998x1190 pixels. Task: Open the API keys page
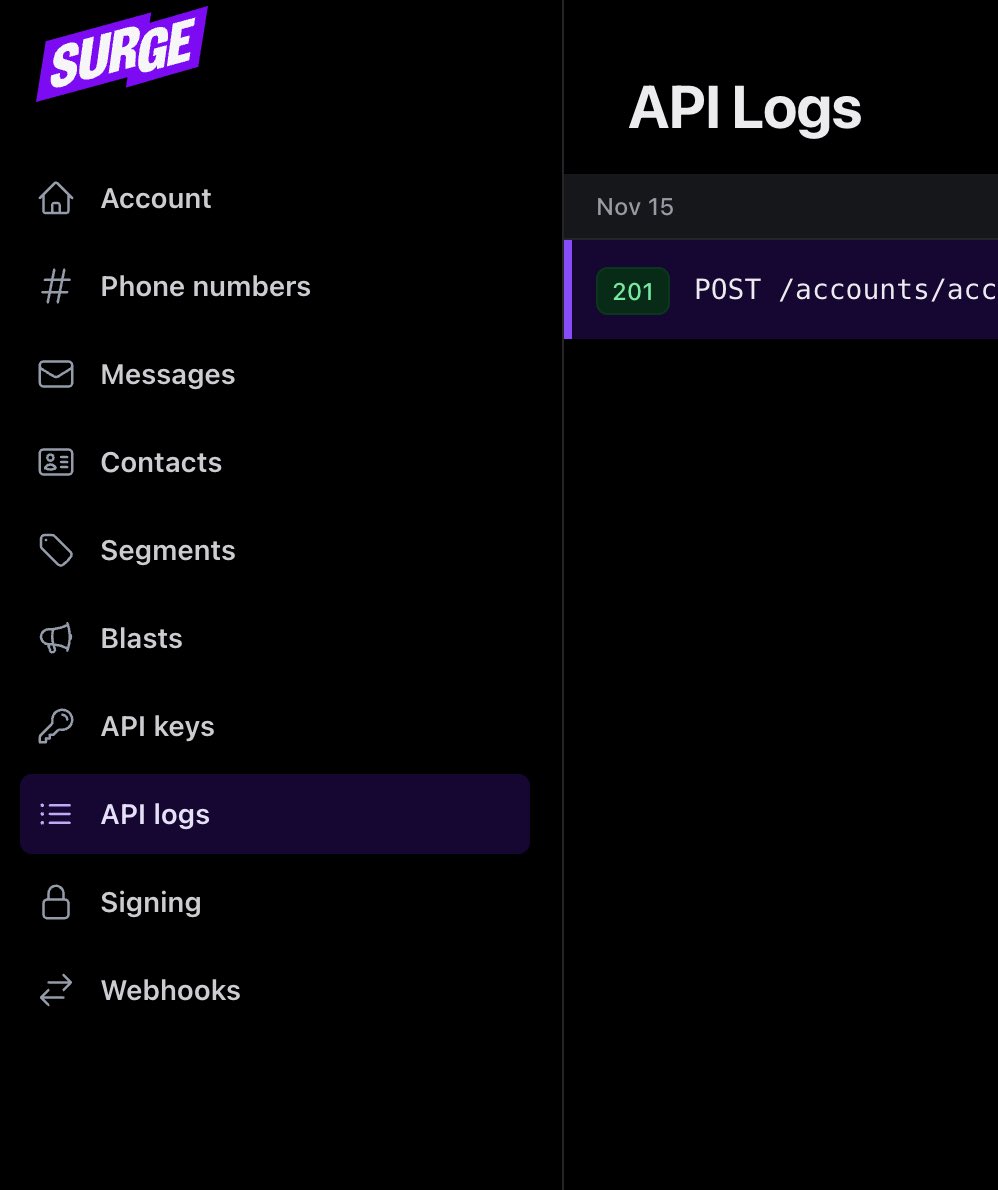(x=275, y=726)
